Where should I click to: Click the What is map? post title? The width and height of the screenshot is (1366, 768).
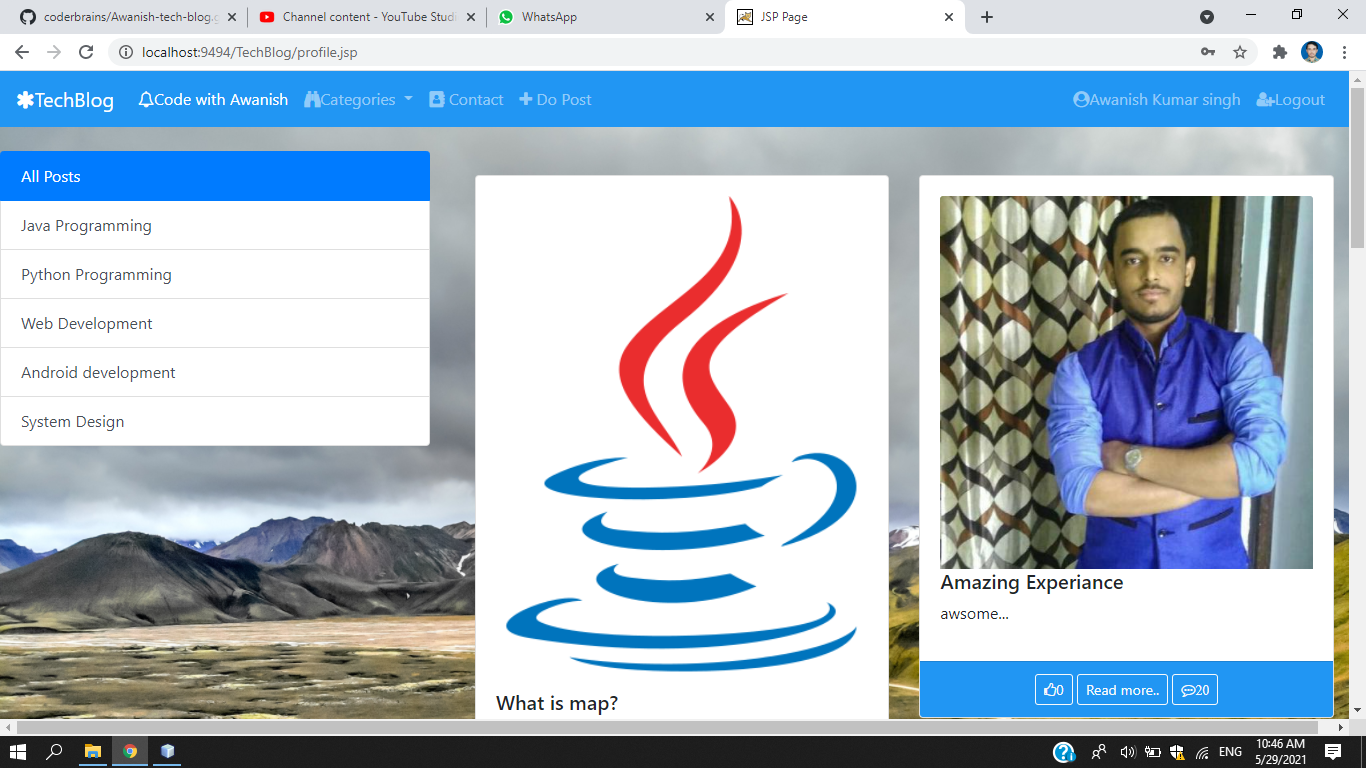point(557,703)
